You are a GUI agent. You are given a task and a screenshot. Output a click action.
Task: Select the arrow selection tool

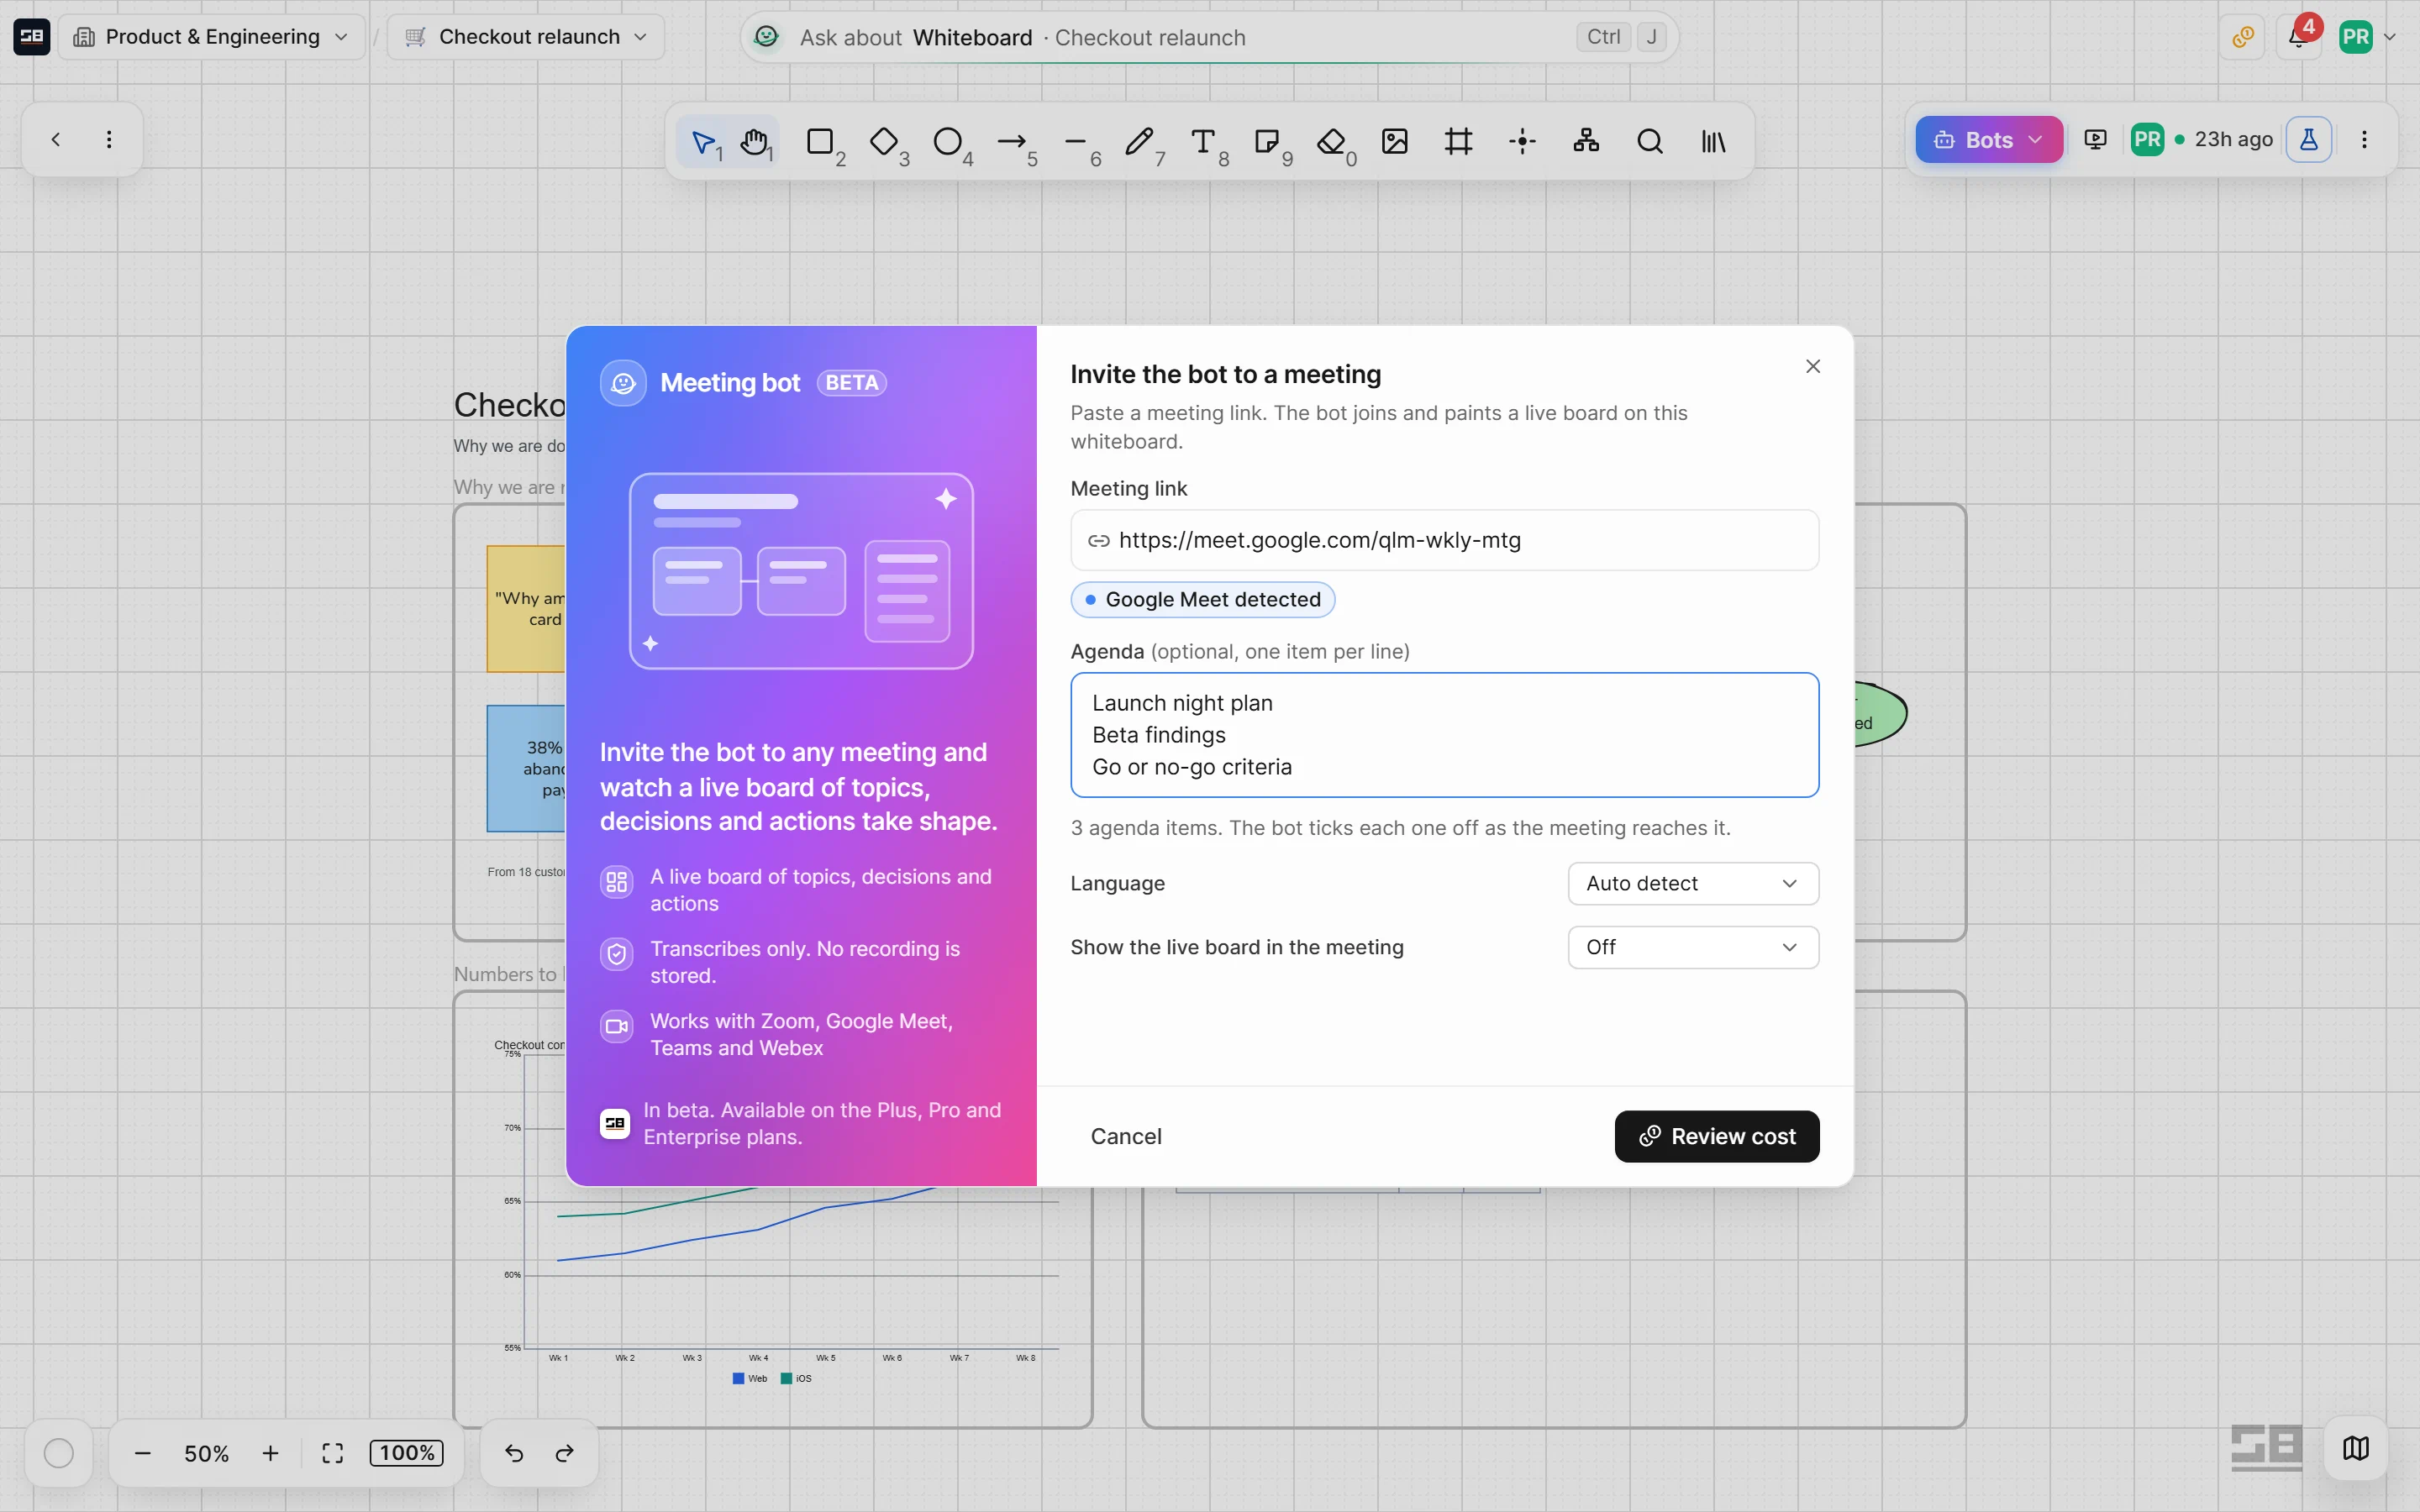coord(706,141)
